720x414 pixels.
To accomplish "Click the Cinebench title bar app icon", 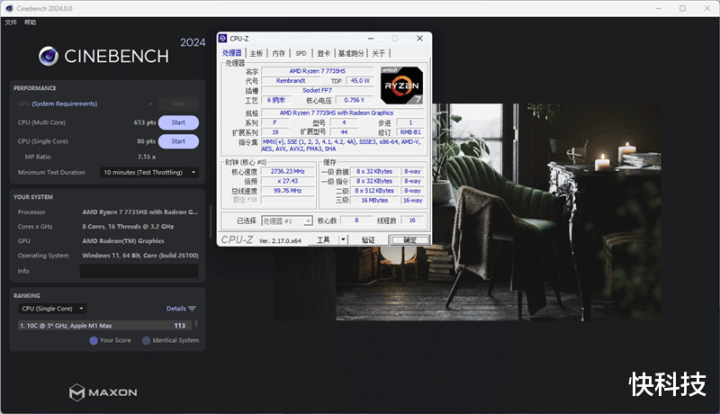I will [9, 8].
